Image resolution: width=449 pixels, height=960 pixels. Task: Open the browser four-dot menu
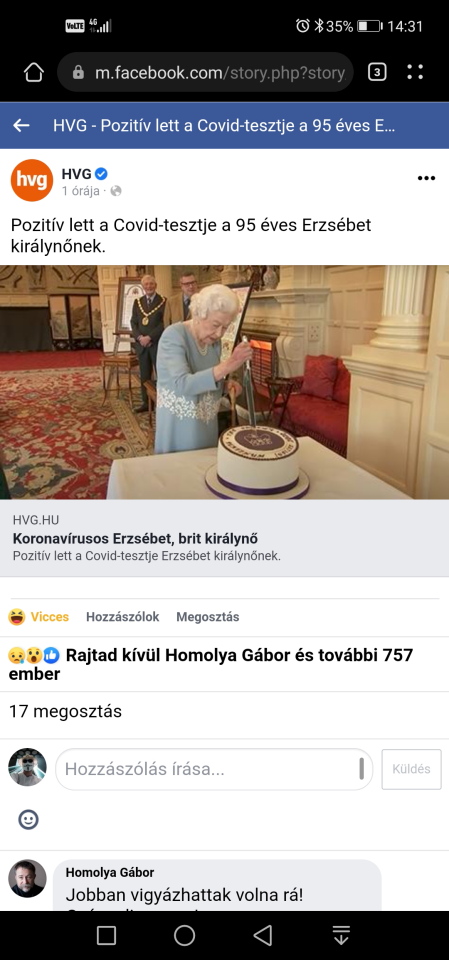(415, 72)
